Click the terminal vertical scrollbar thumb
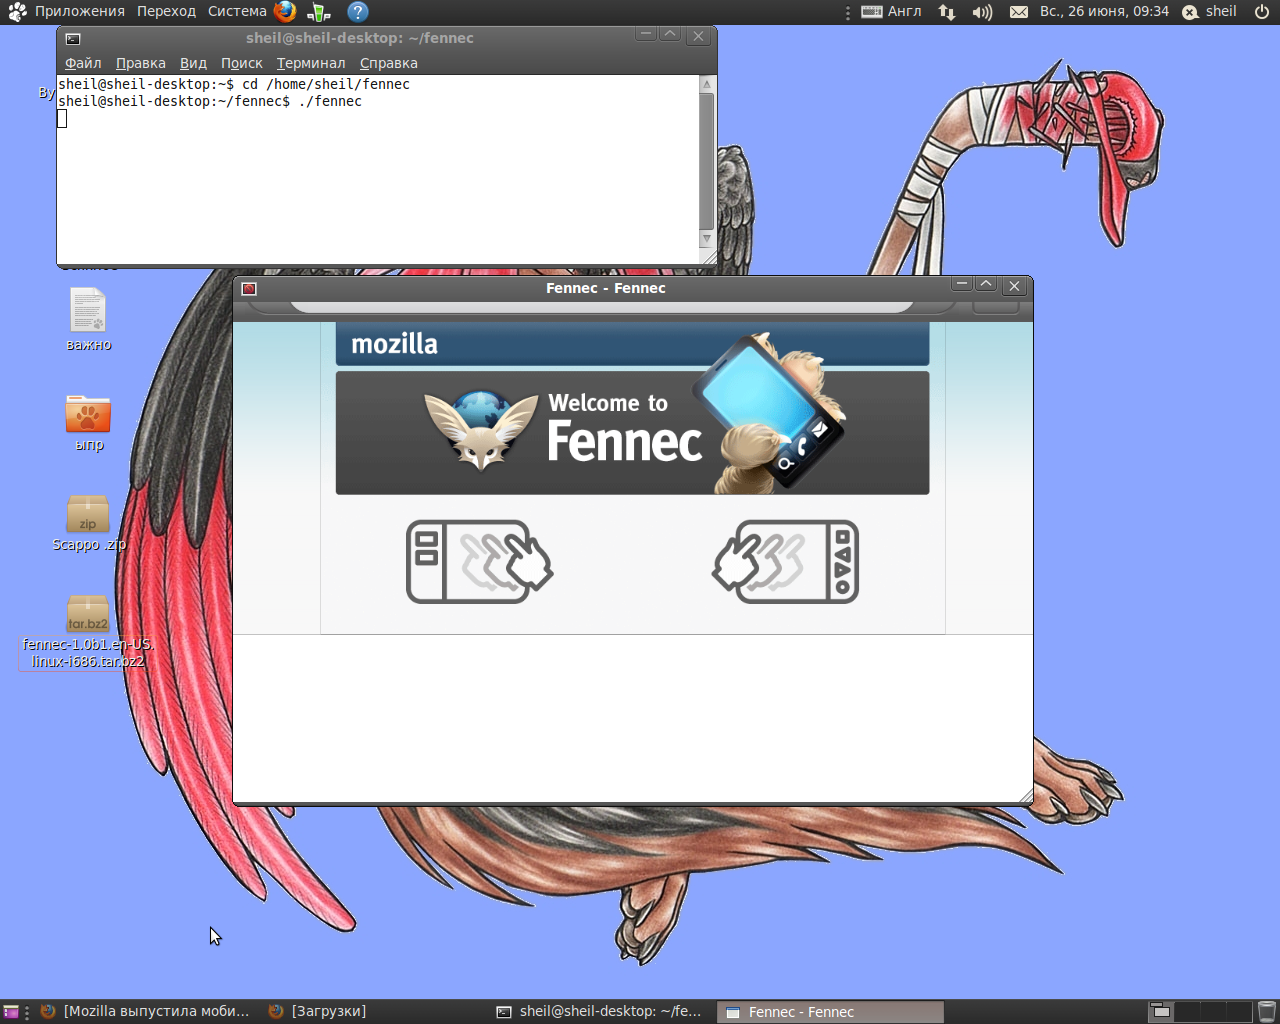 point(707,162)
